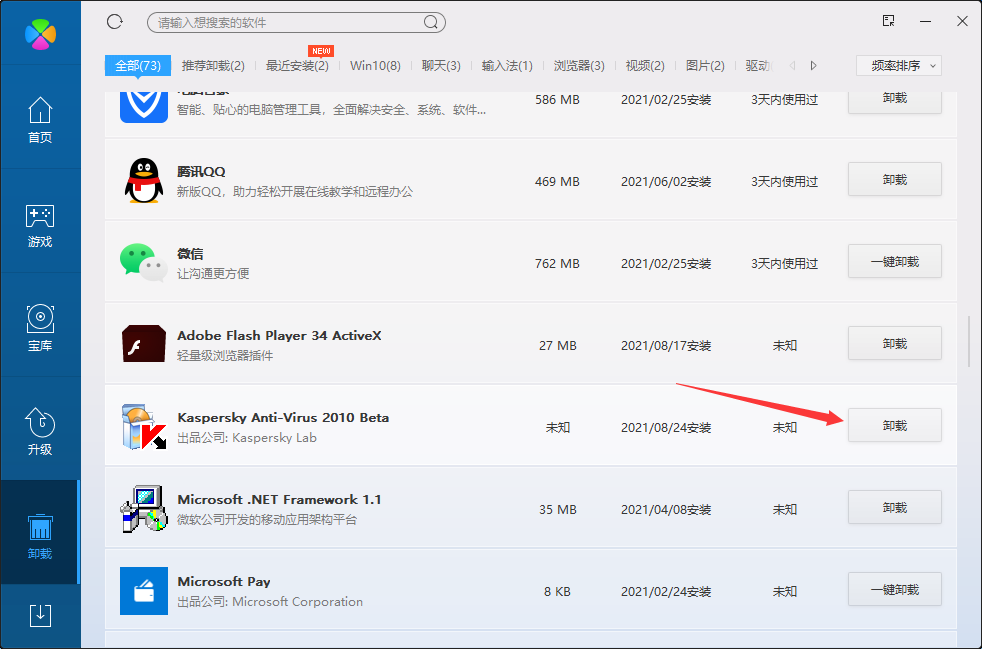Click 轻量级浏览器插件 description text

coord(225,356)
